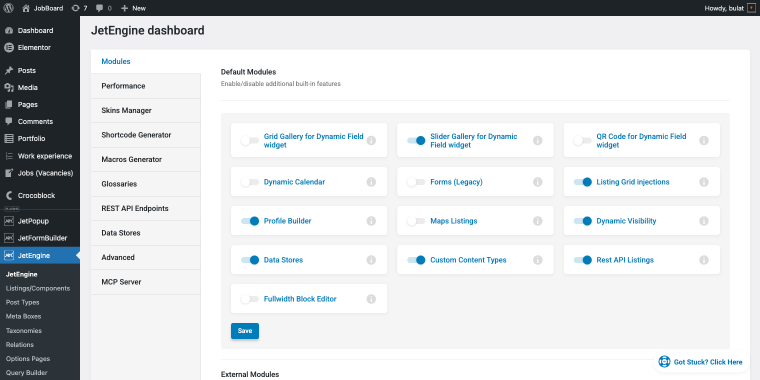Open the Query Builder submenu item

(x=27, y=373)
